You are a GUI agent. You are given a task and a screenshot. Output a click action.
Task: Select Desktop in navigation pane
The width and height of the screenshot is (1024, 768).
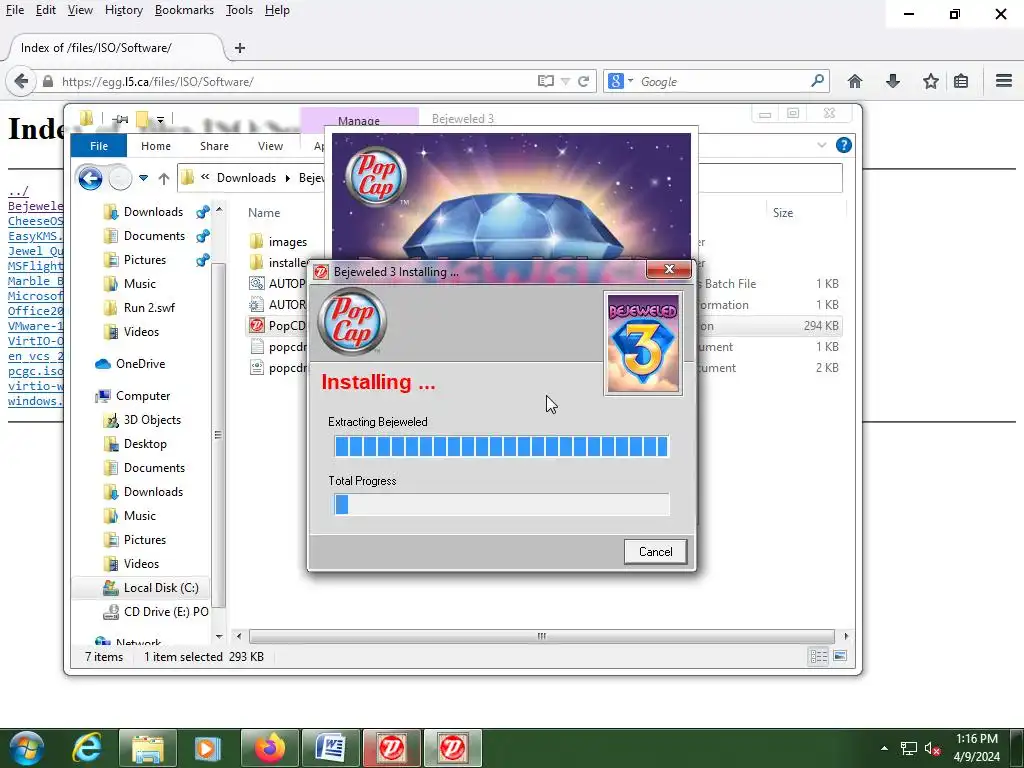coord(144,444)
